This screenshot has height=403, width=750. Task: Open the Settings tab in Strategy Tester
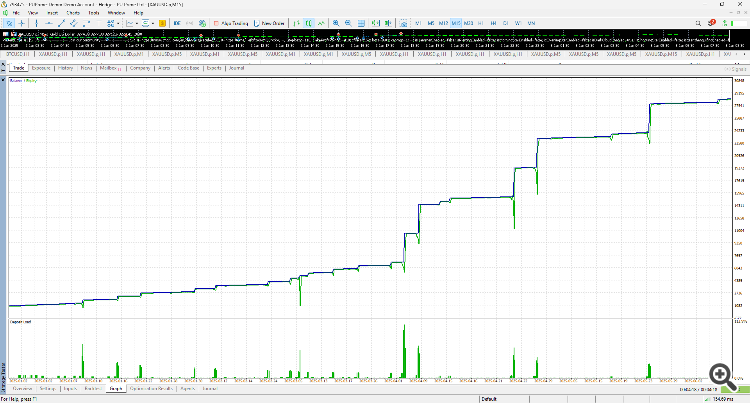coord(47,389)
